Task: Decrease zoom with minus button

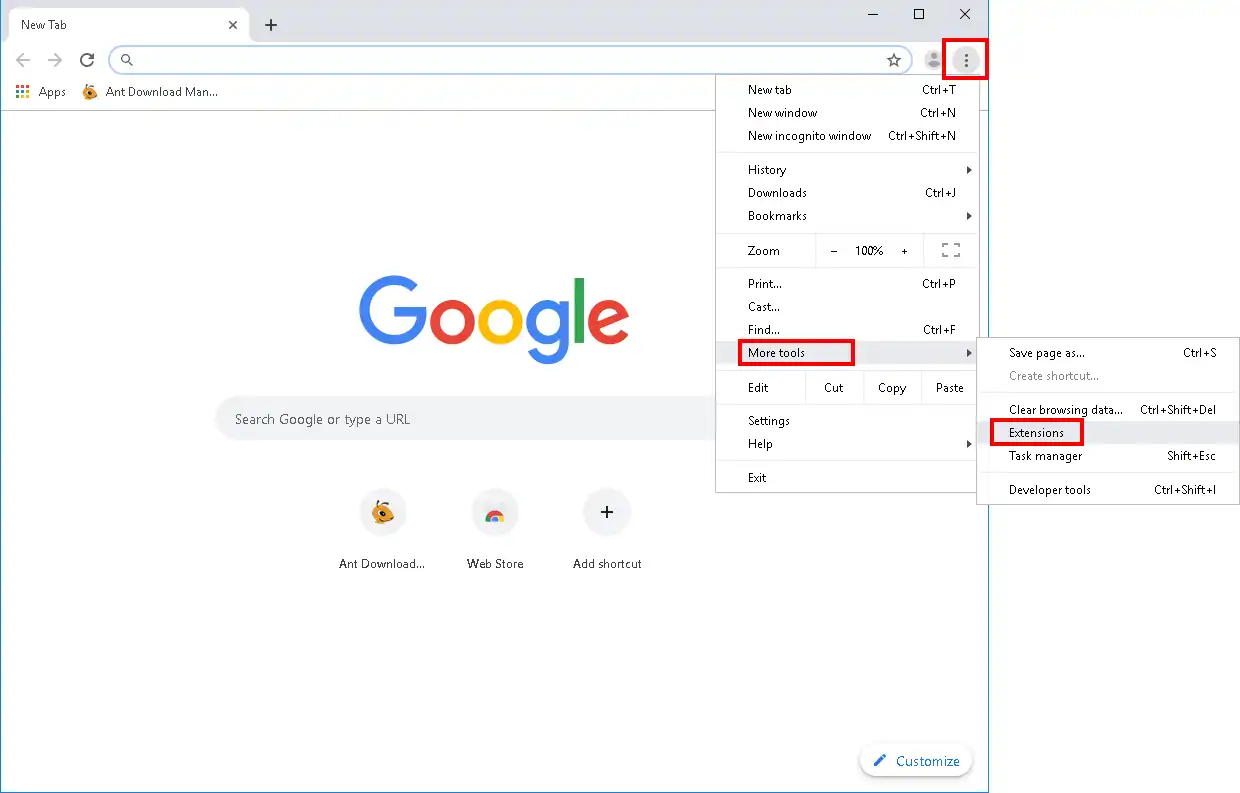Action: (x=834, y=251)
